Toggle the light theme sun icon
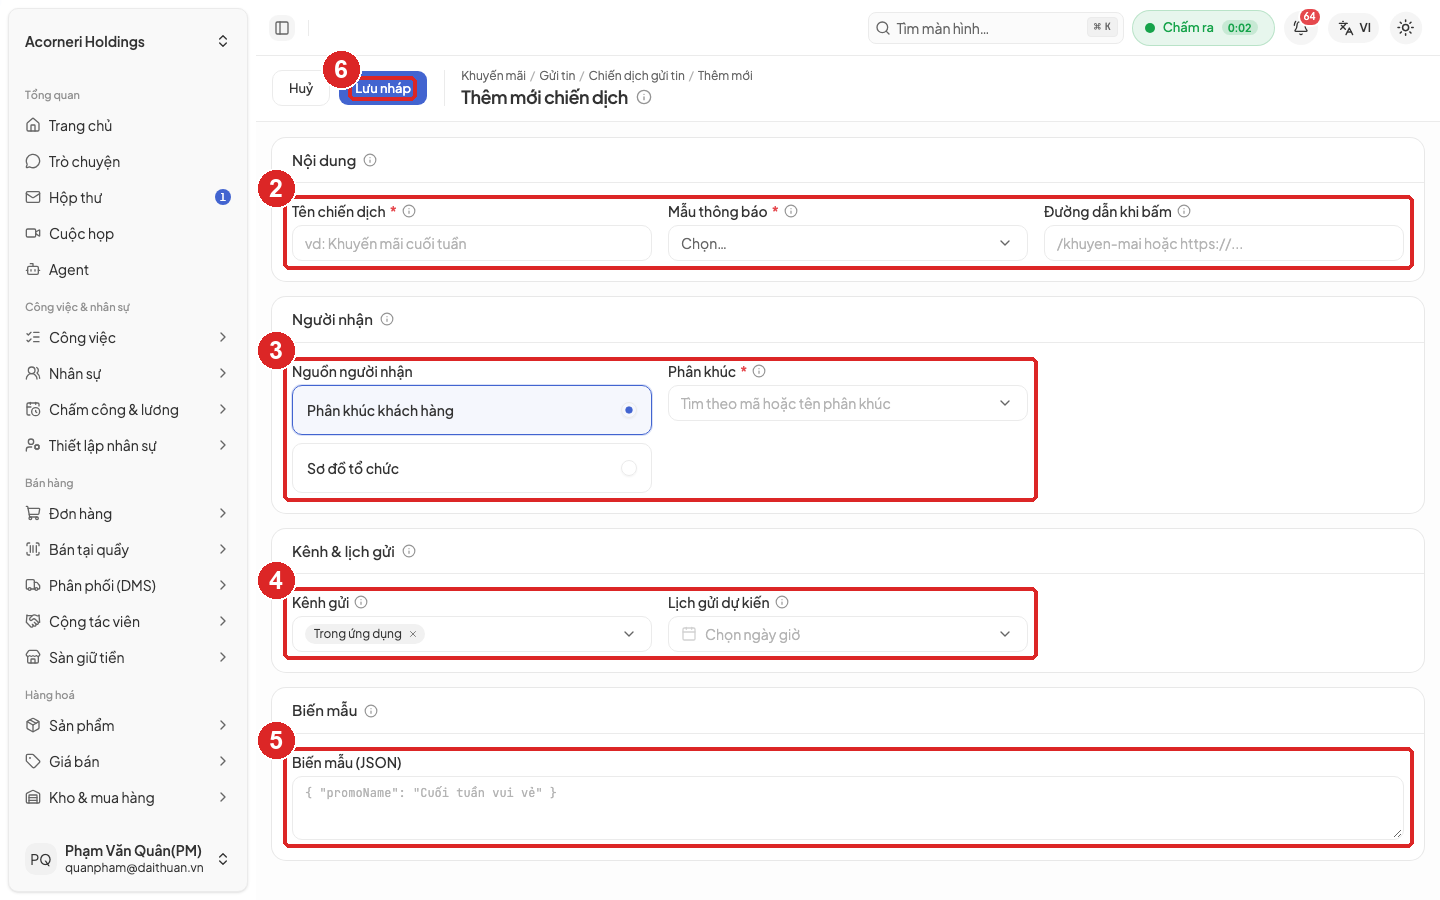This screenshot has width=1440, height=900. [1405, 28]
